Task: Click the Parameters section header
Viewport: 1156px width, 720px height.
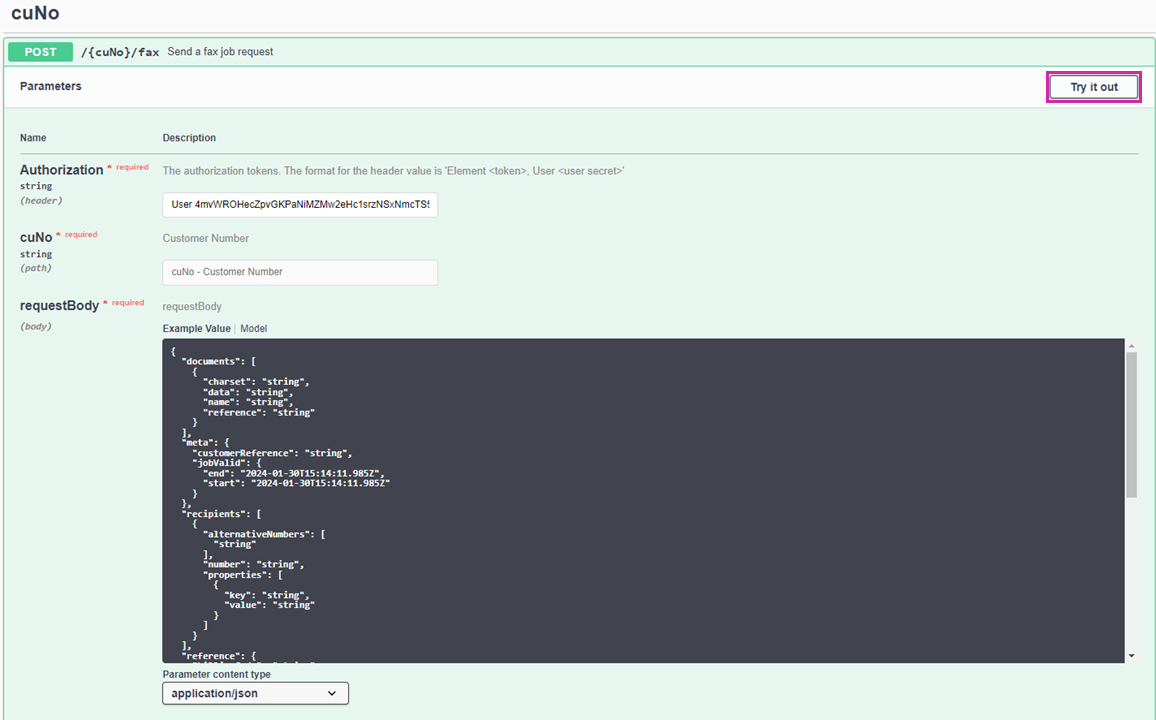Action: 51,87
